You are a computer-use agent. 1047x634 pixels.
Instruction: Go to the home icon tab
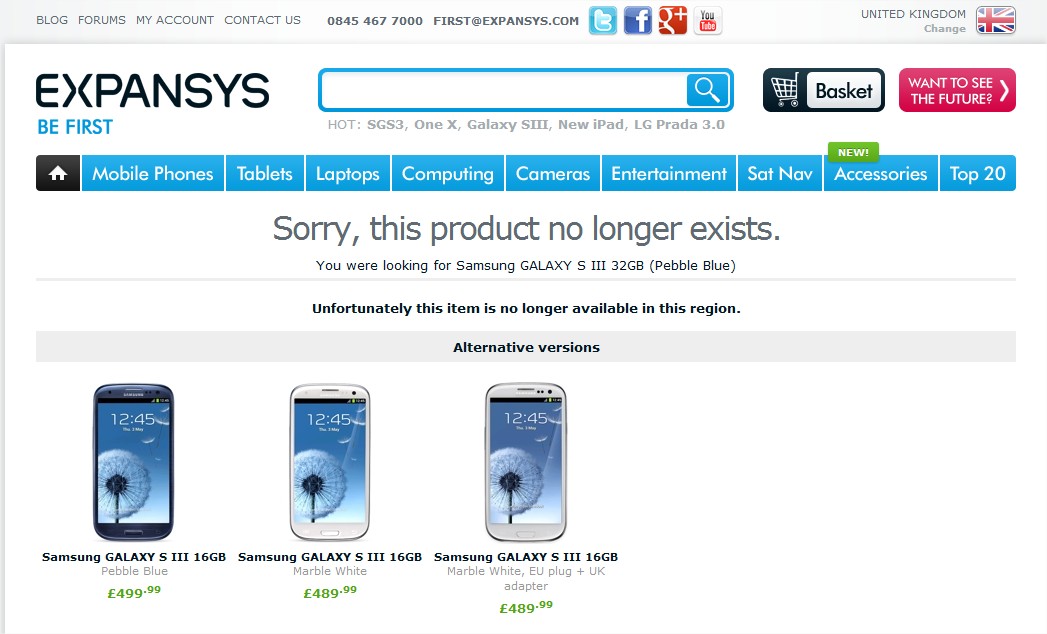58,173
